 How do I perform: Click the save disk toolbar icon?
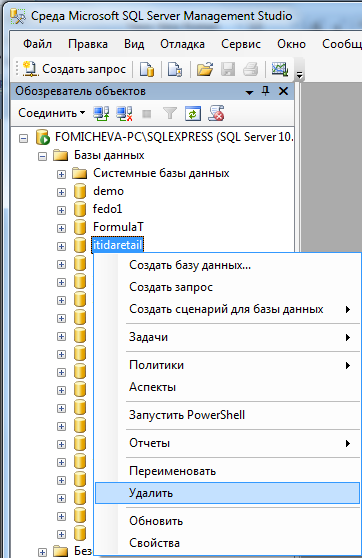[x=228, y=69]
